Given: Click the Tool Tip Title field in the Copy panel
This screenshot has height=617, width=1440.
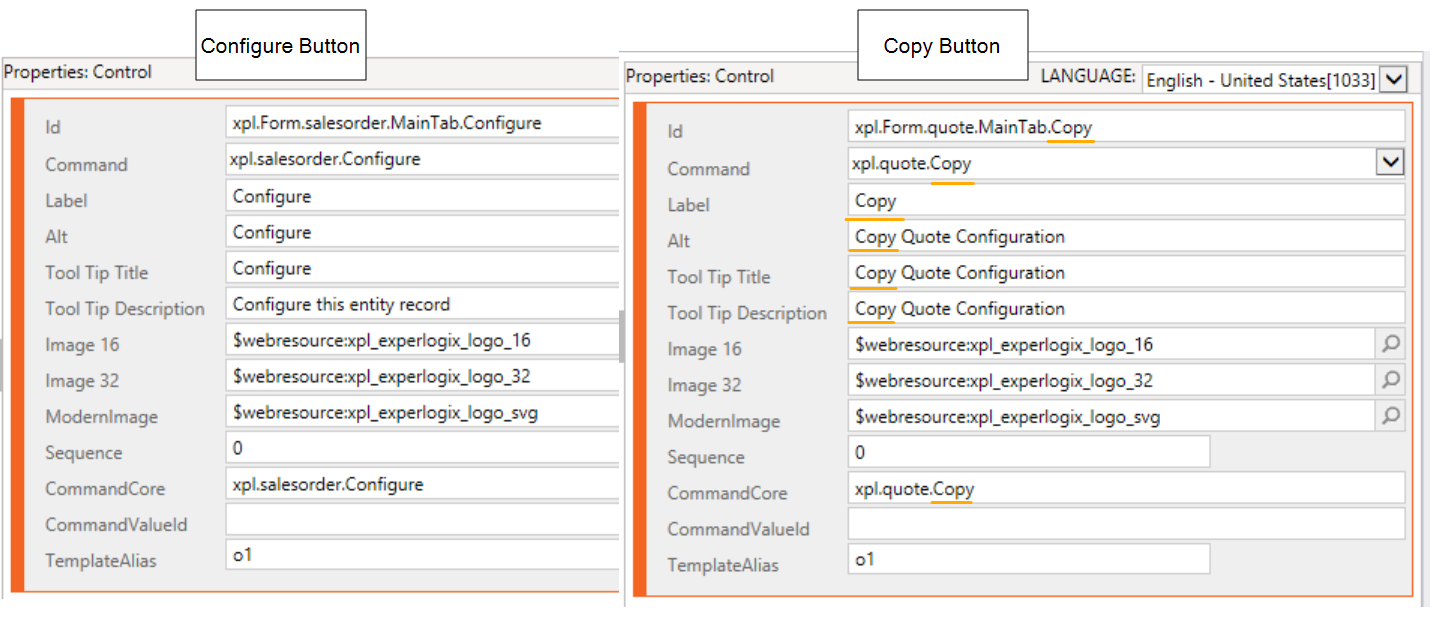Looking at the screenshot, I should 1126,272.
